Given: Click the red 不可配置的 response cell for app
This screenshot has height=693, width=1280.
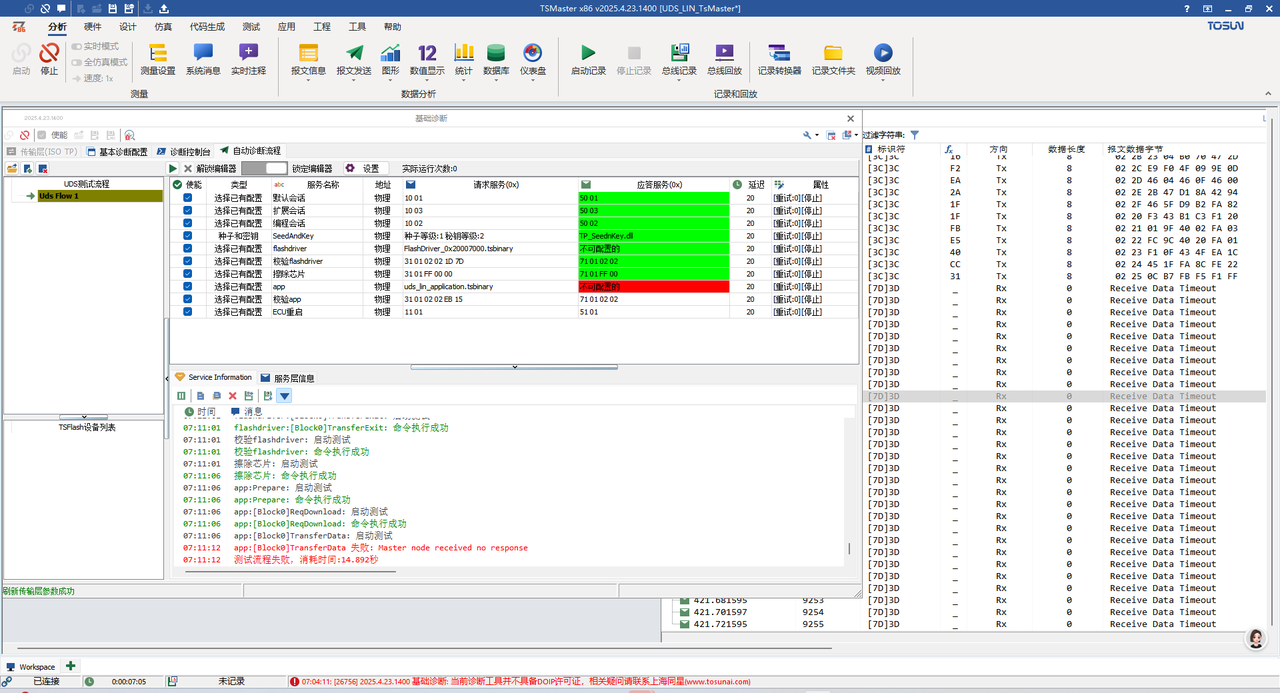Looking at the screenshot, I should pyautogui.click(x=654, y=286).
